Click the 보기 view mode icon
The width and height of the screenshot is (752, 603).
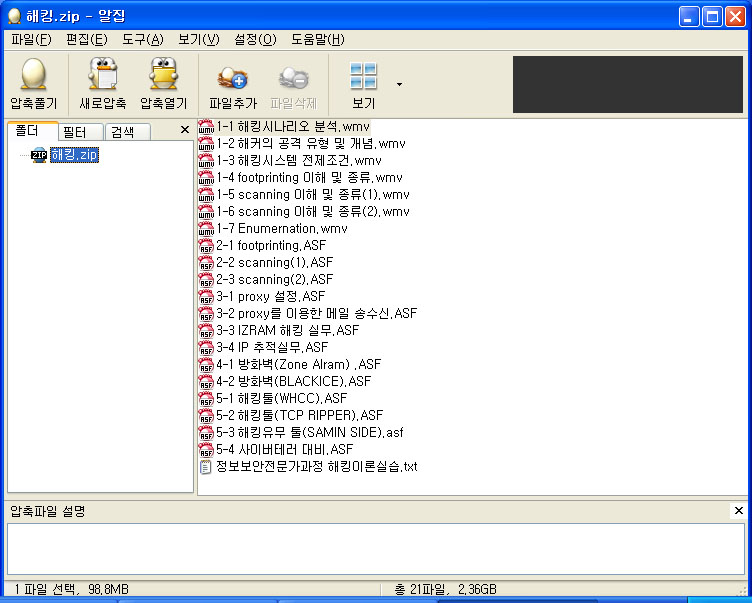point(363,76)
